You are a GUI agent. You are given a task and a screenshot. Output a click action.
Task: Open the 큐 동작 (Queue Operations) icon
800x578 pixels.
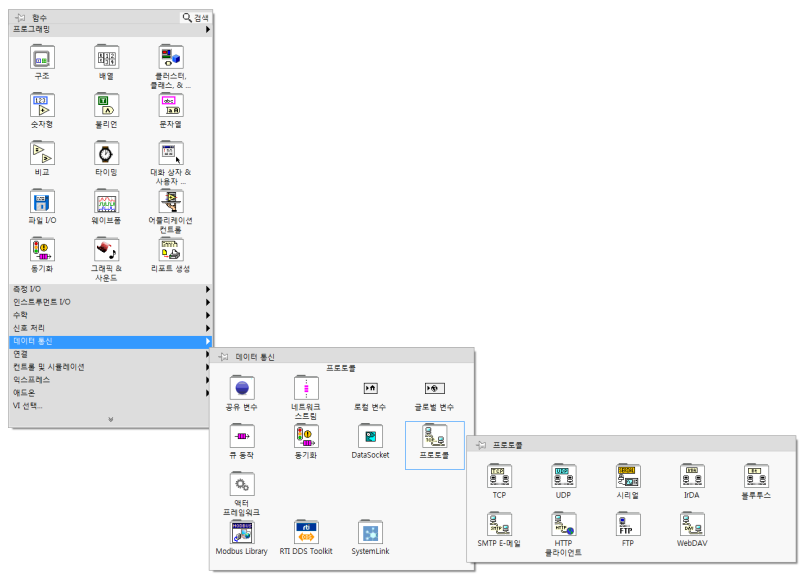[x=242, y=436]
